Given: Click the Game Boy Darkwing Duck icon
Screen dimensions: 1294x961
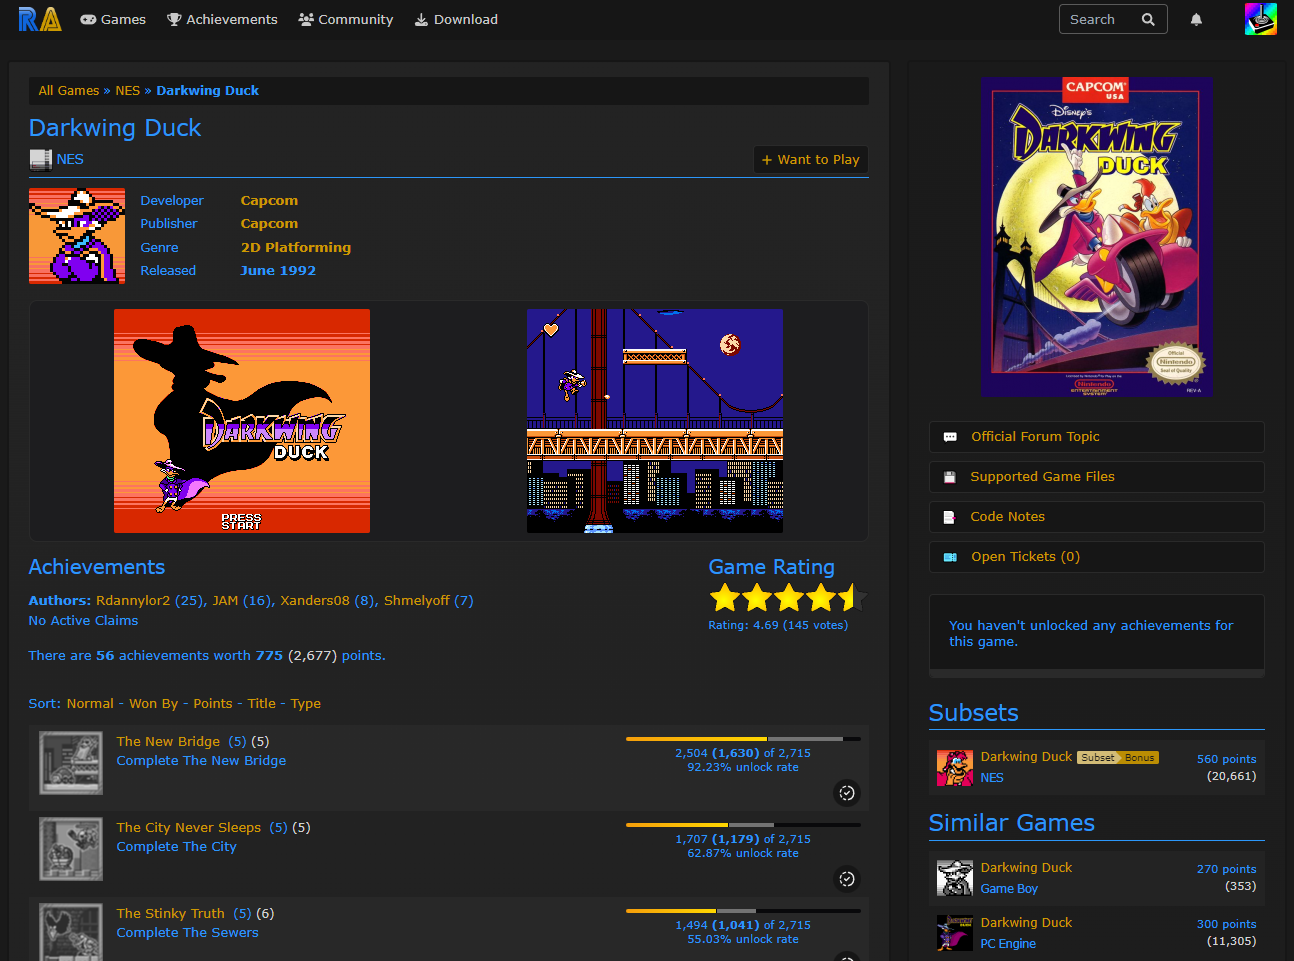Looking at the screenshot, I should [x=955, y=878].
